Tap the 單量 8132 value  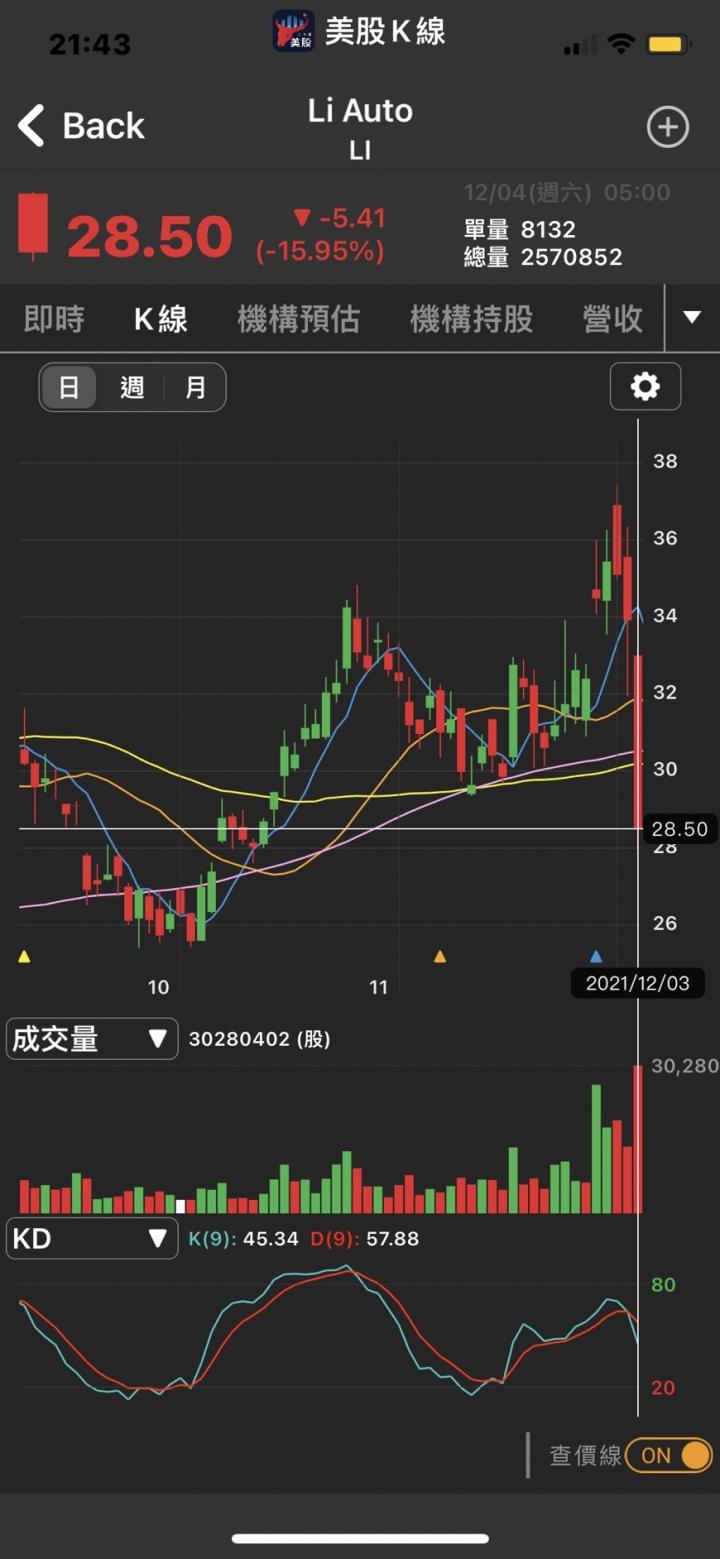[x=520, y=229]
